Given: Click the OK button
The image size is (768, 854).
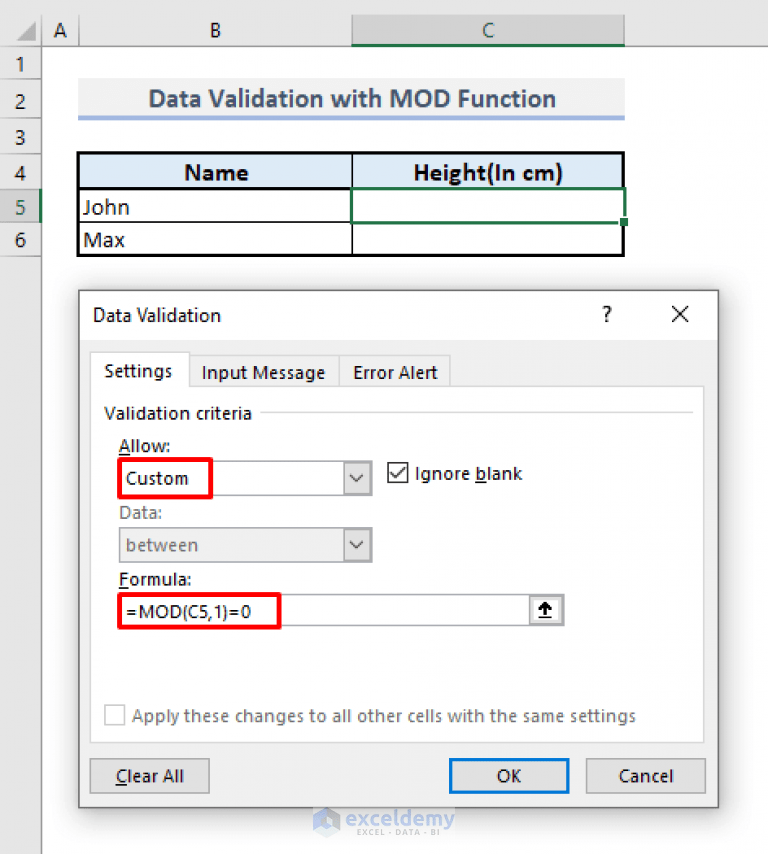Looking at the screenshot, I should click(x=508, y=776).
